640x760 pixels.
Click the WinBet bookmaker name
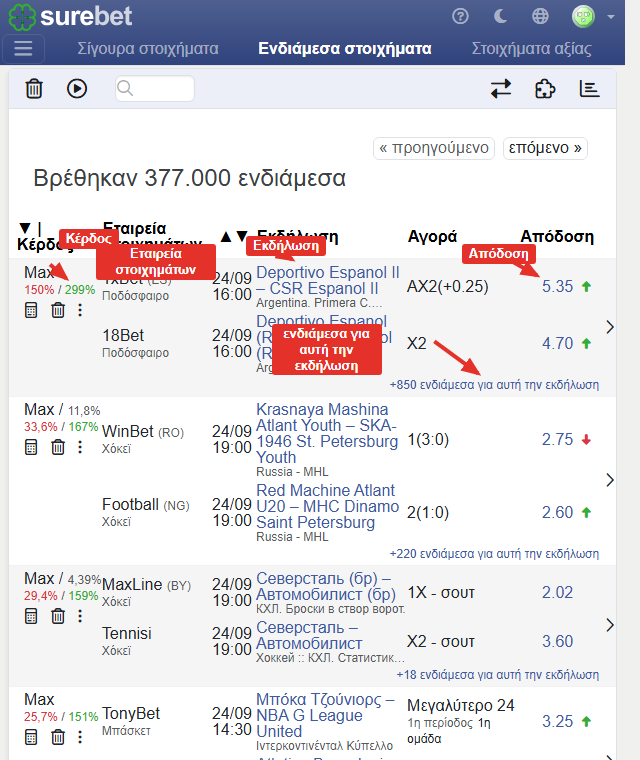tap(128, 431)
